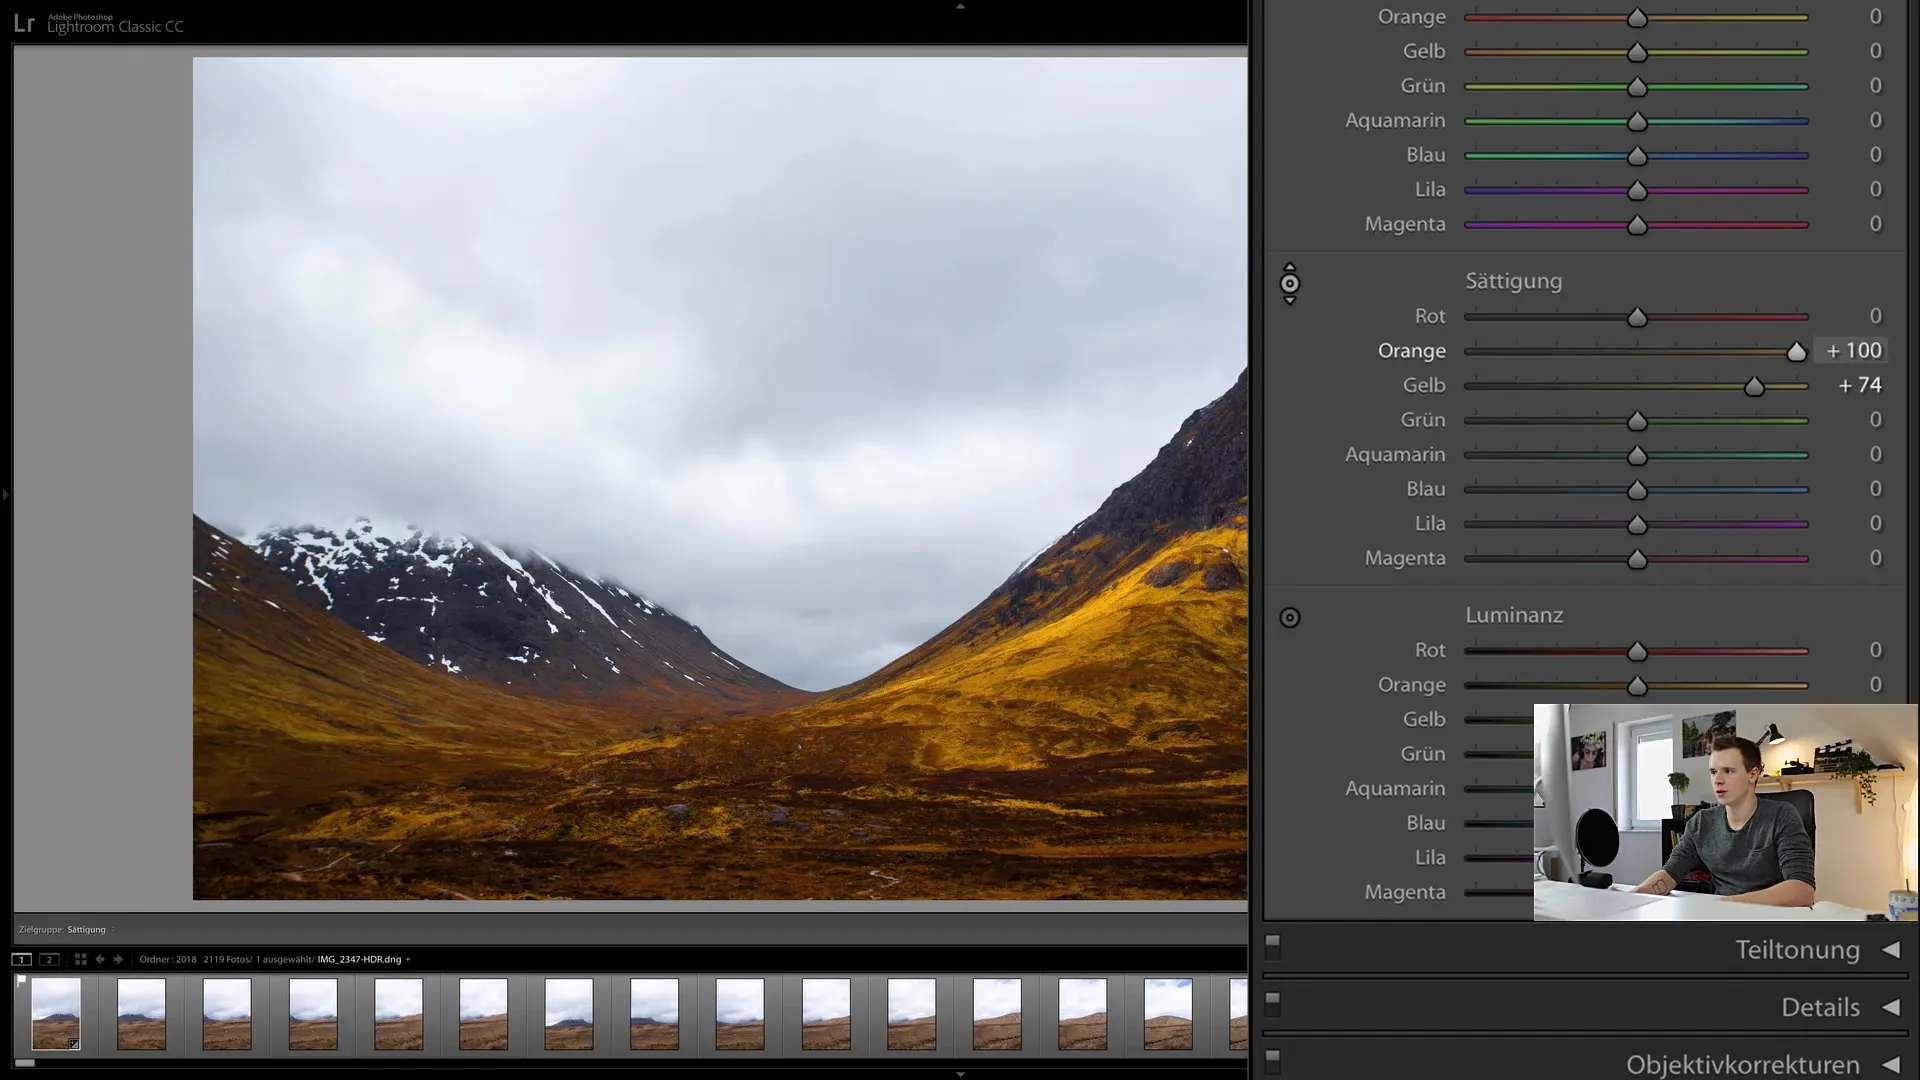This screenshot has height=1080, width=1920.
Task: Click the main window 1 display button
Action: point(21,959)
